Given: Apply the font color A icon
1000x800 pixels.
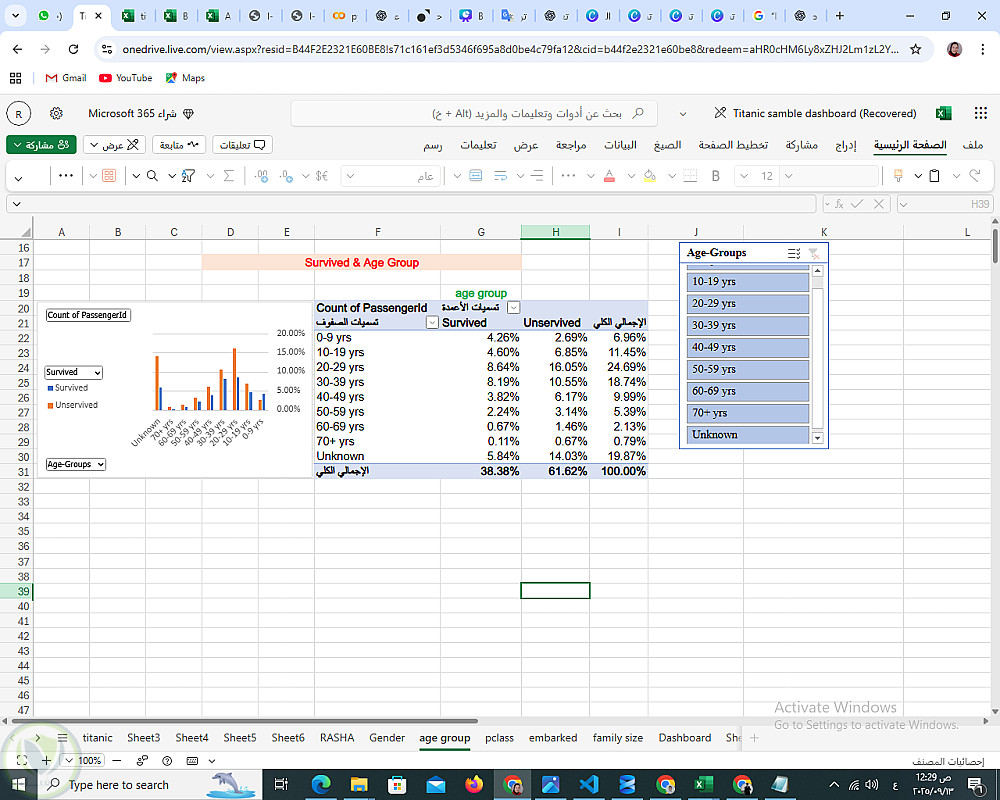Looking at the screenshot, I should 609,176.
